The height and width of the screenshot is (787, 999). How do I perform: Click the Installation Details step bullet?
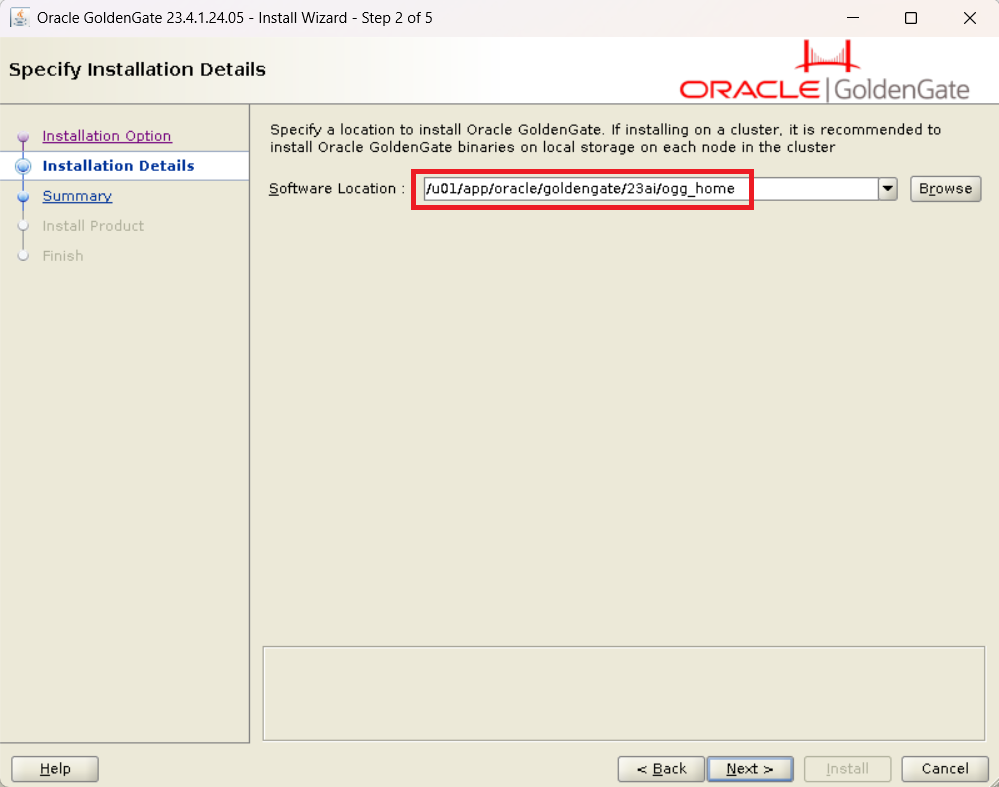pyautogui.click(x=23, y=166)
